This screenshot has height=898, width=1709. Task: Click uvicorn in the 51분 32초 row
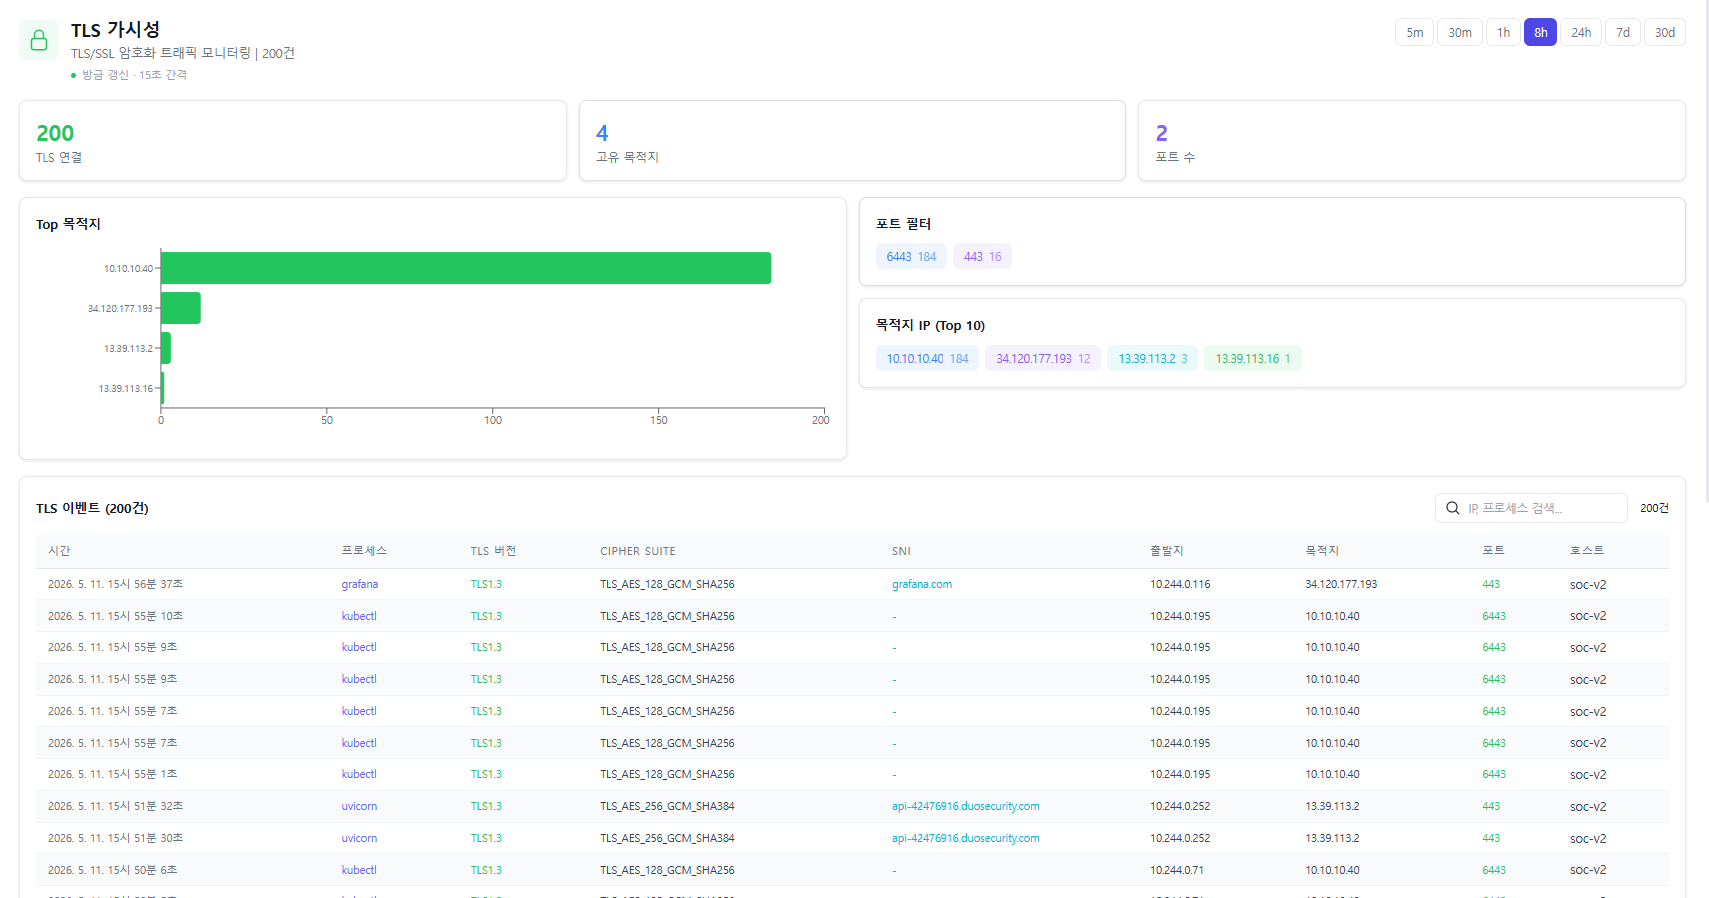[359, 806]
